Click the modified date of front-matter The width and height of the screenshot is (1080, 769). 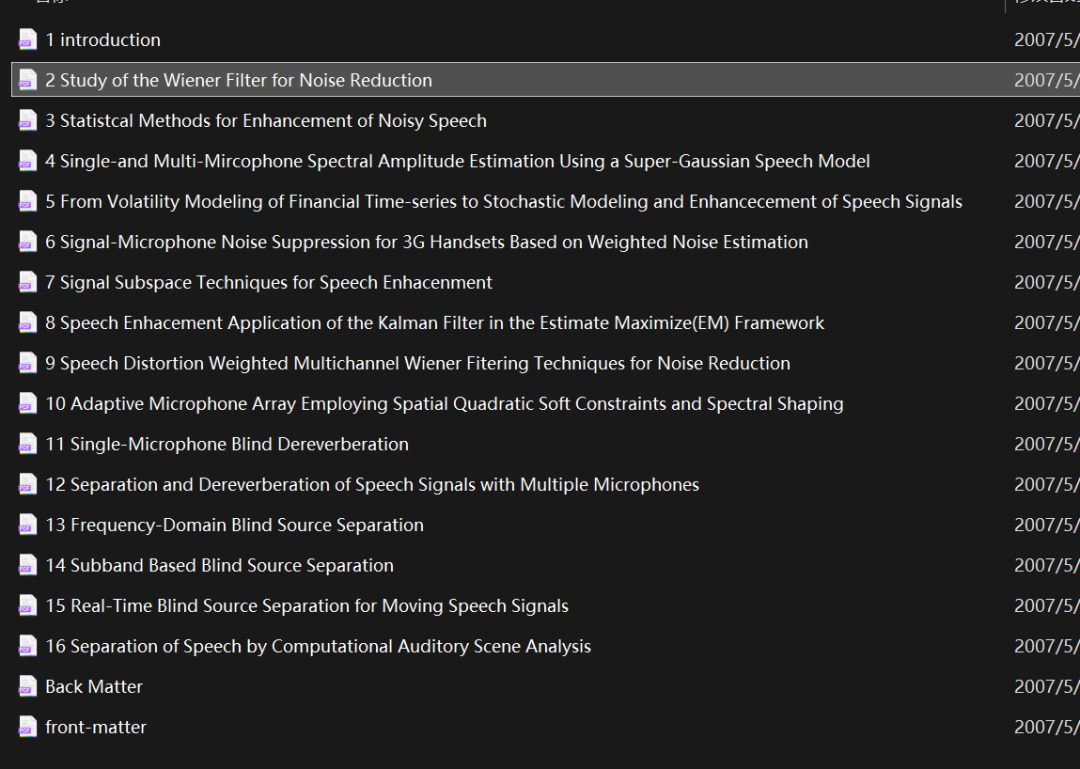click(1047, 727)
